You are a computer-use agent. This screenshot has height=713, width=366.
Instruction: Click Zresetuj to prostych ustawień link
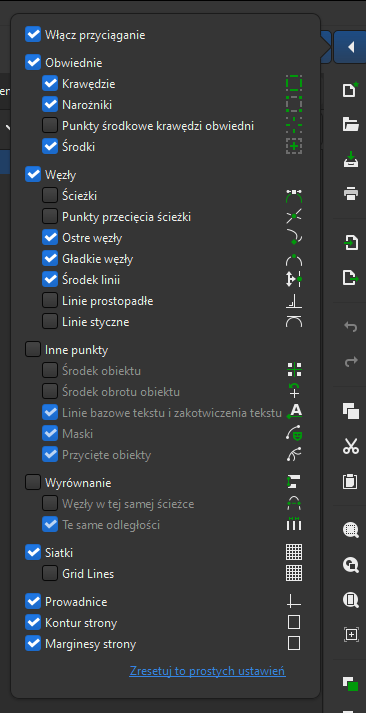click(x=207, y=671)
